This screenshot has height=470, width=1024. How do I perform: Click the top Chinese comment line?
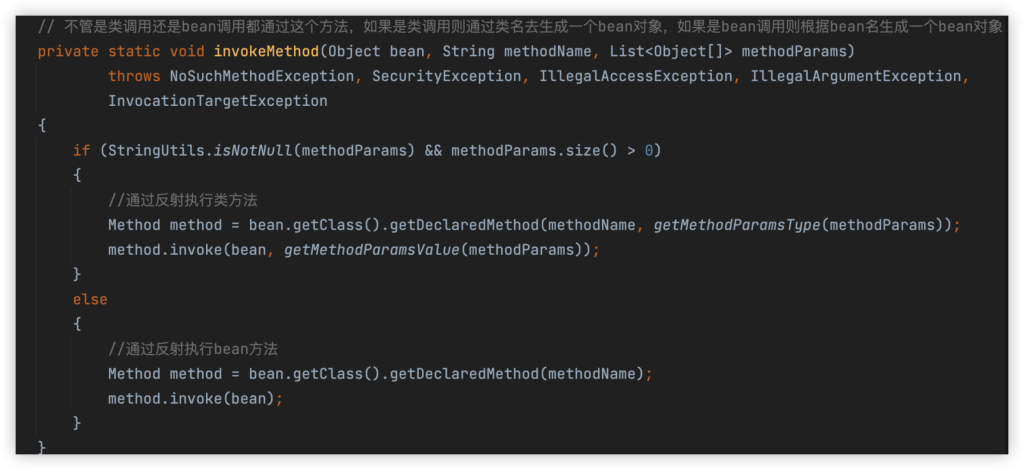520,27
